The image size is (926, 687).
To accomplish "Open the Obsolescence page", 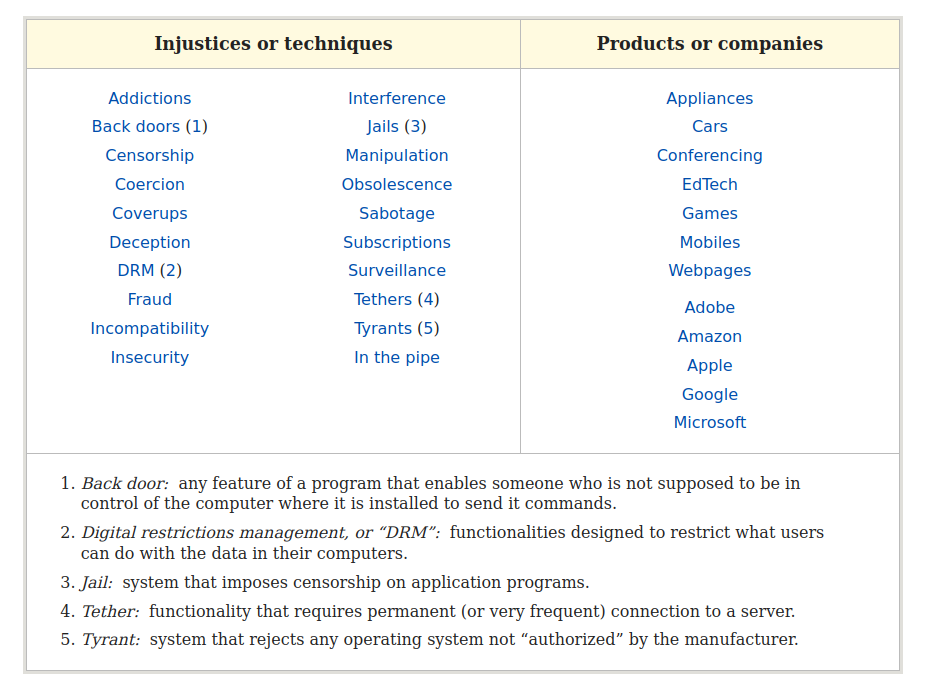I will (397, 184).
